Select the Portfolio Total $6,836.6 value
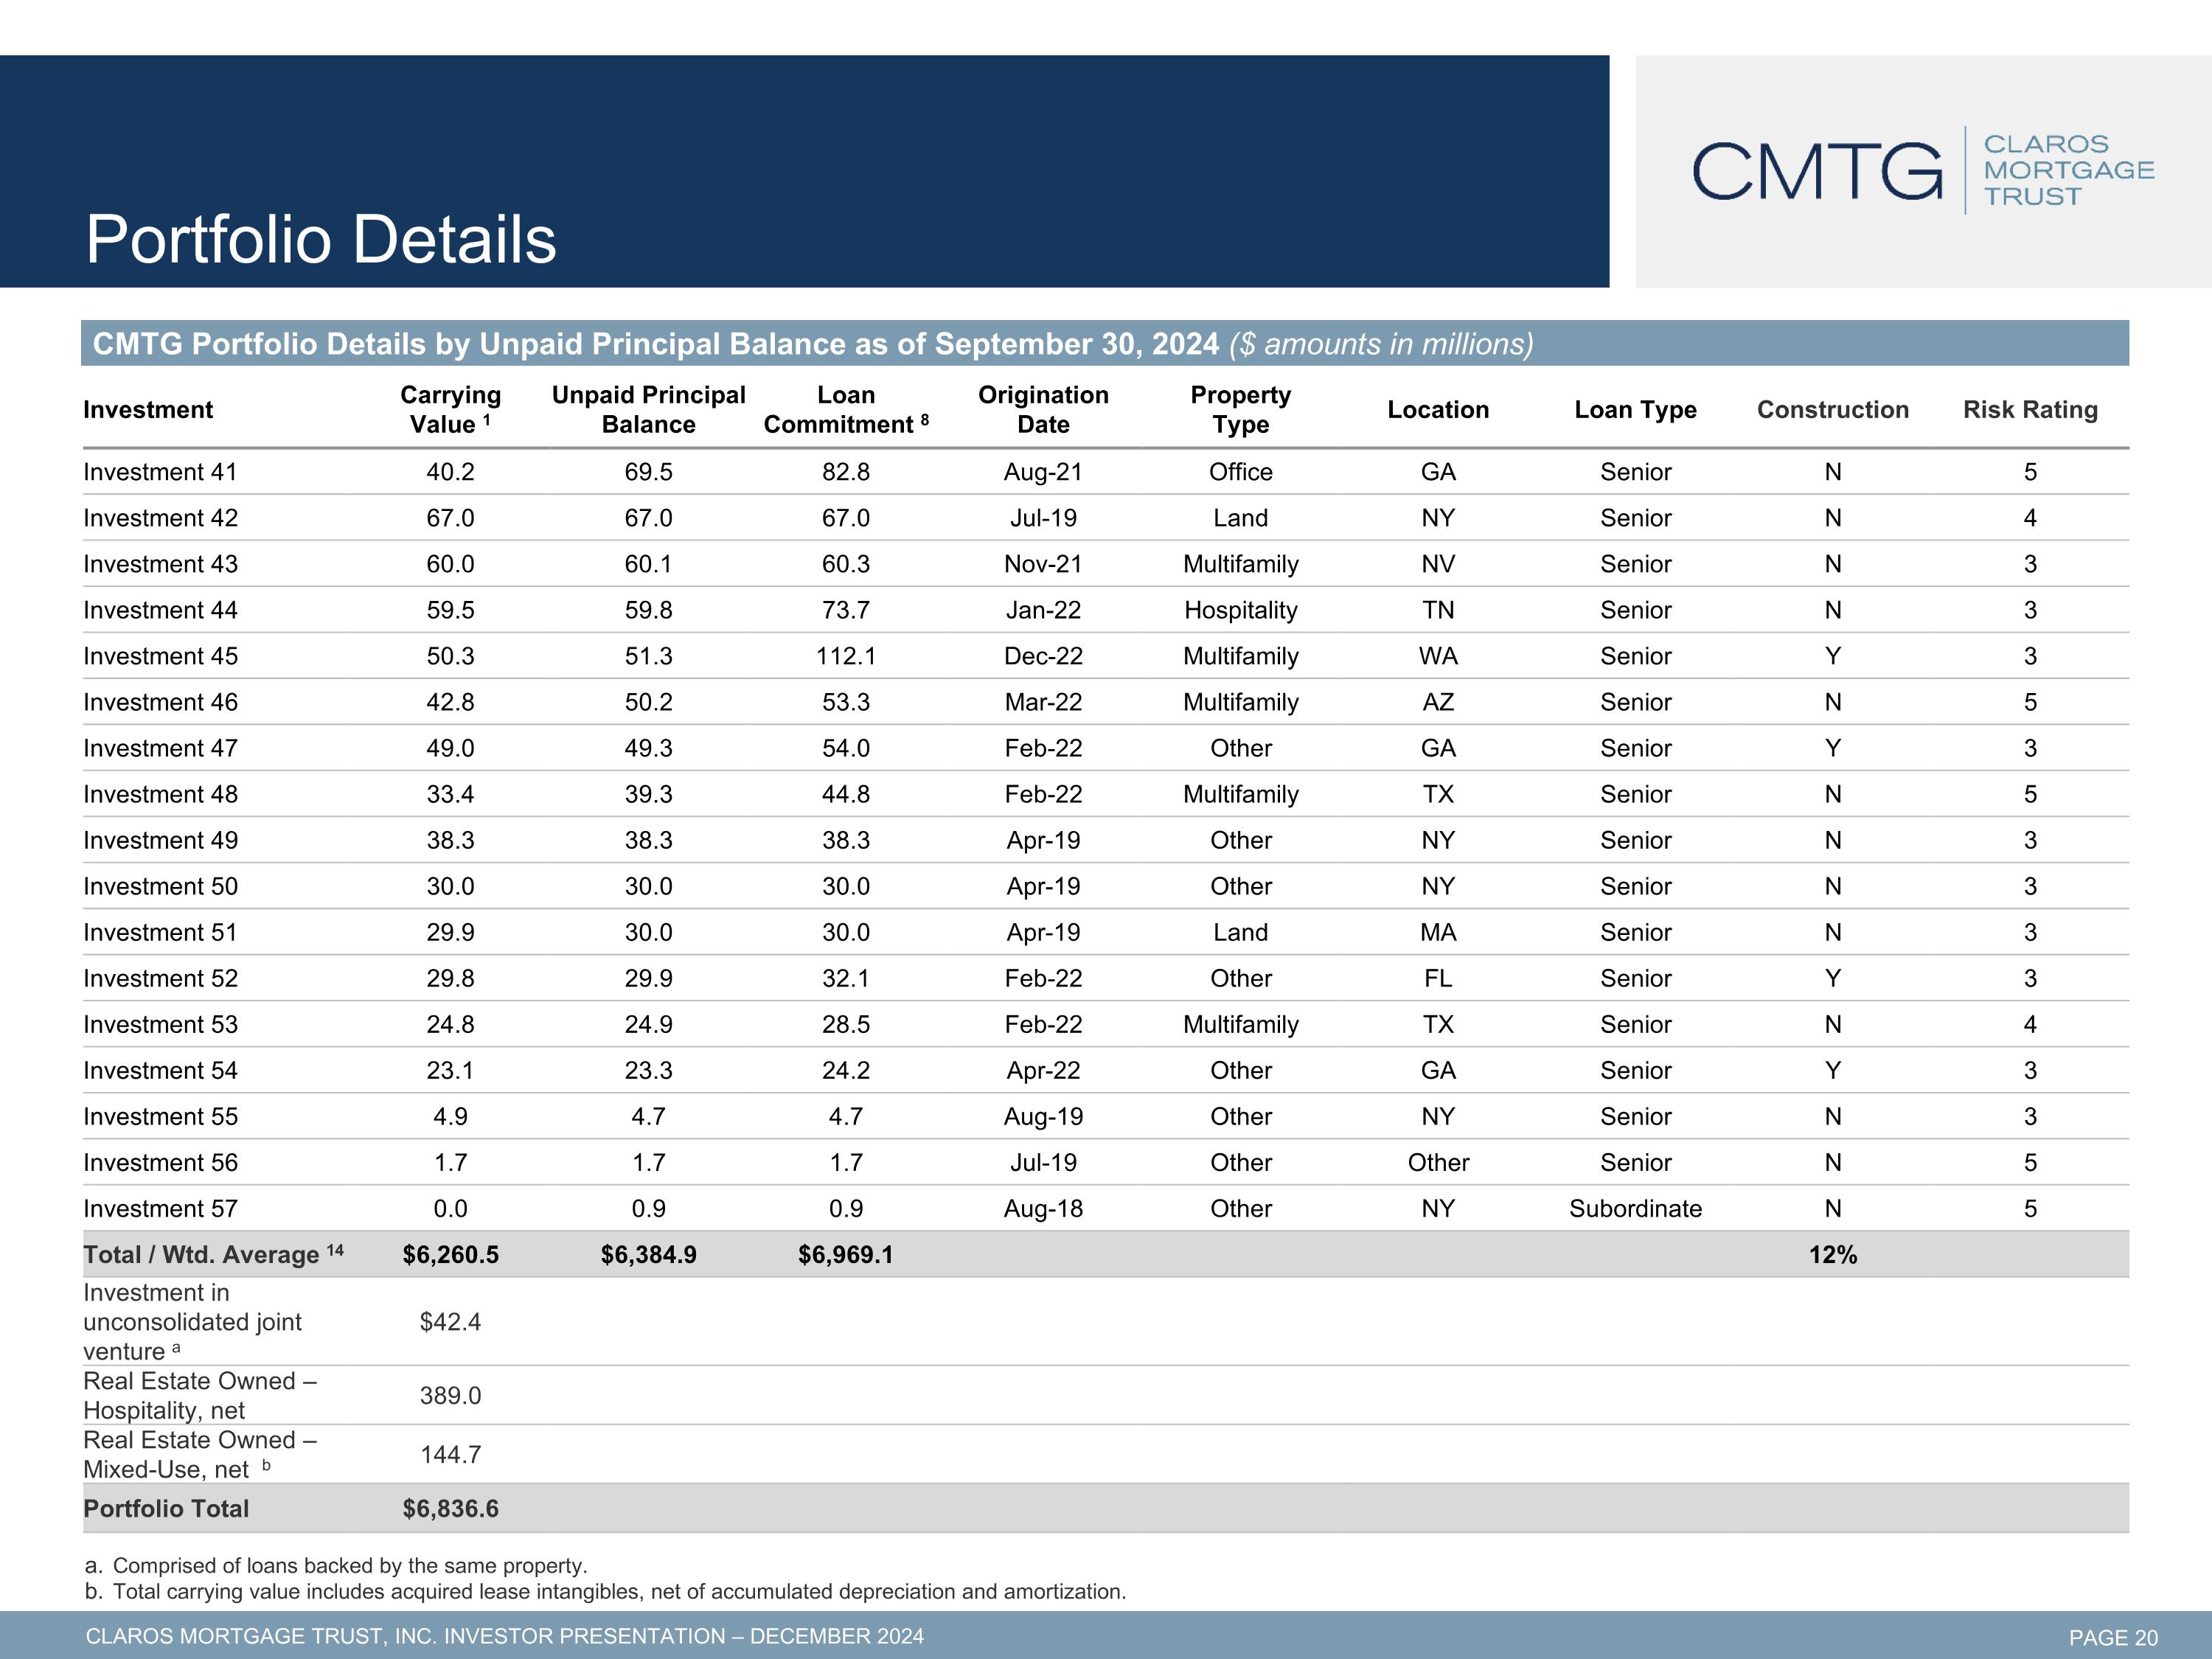The image size is (2212, 1659). pos(450,1508)
